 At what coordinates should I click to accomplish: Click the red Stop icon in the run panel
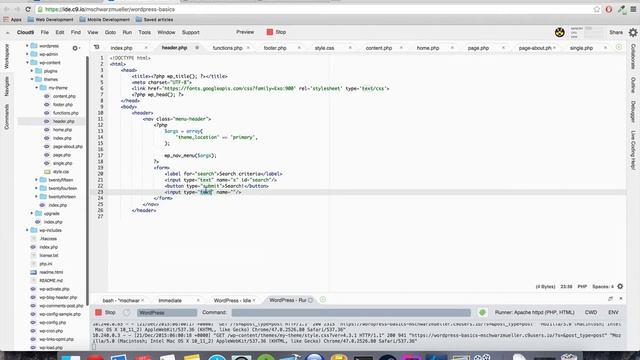coord(98,312)
